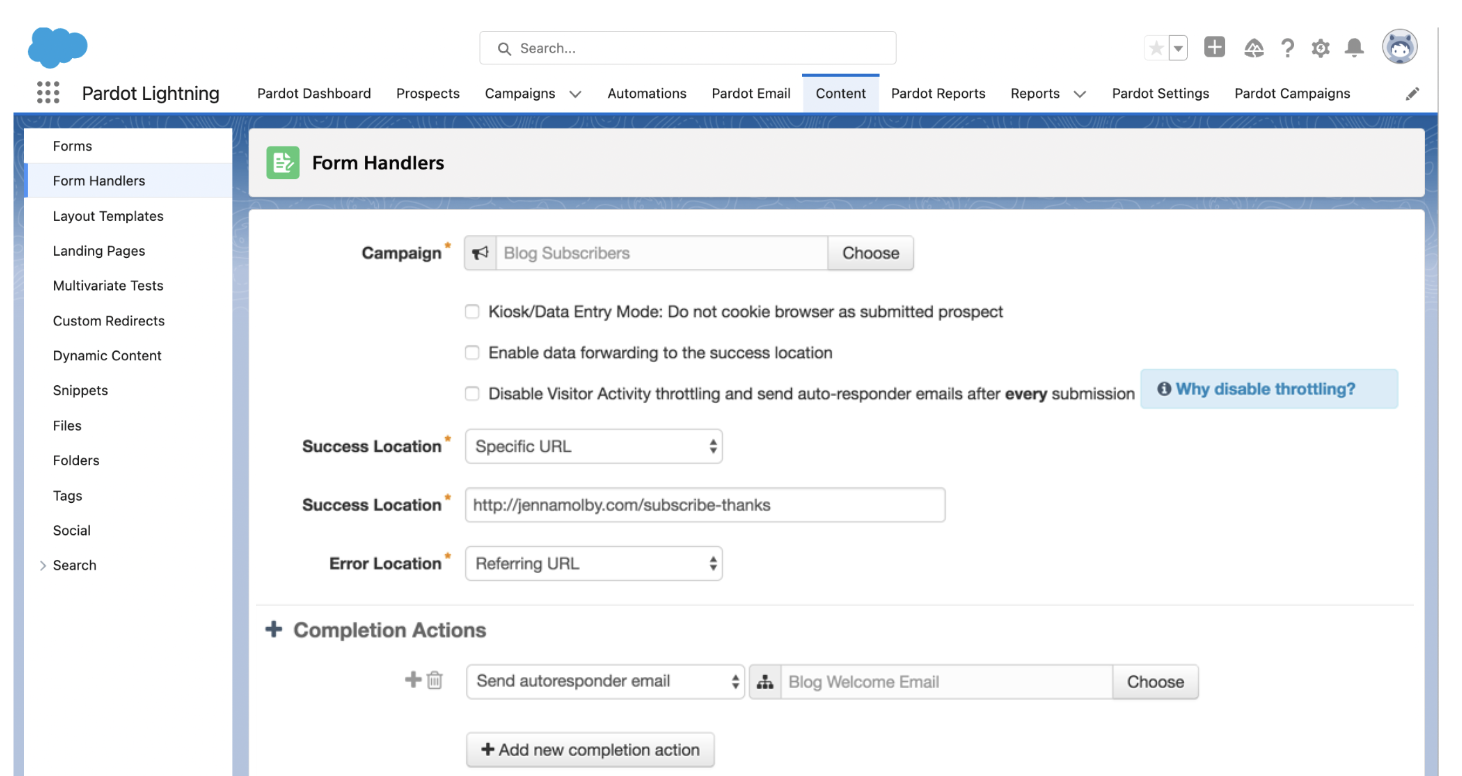The image size is (1462, 776).
Task: Open the Campaigns tab
Action: click(x=520, y=94)
